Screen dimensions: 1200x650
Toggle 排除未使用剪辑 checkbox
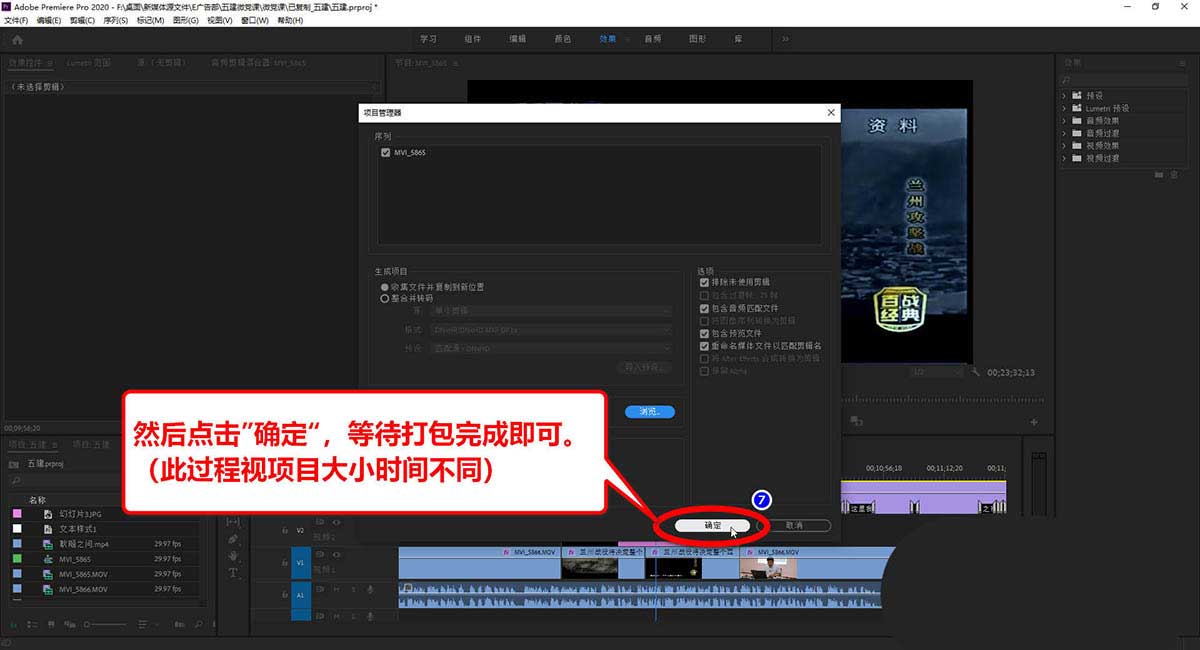click(705, 282)
